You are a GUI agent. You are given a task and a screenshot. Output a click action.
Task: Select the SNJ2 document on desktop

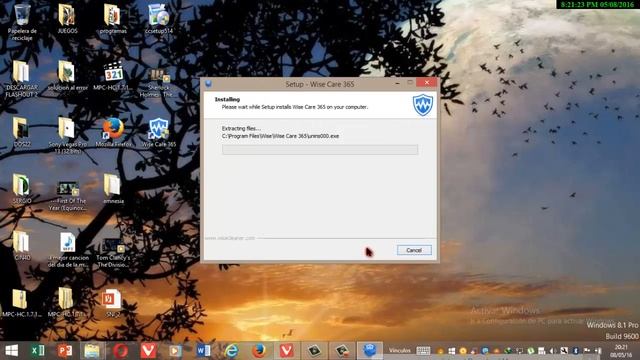[x=111, y=303]
